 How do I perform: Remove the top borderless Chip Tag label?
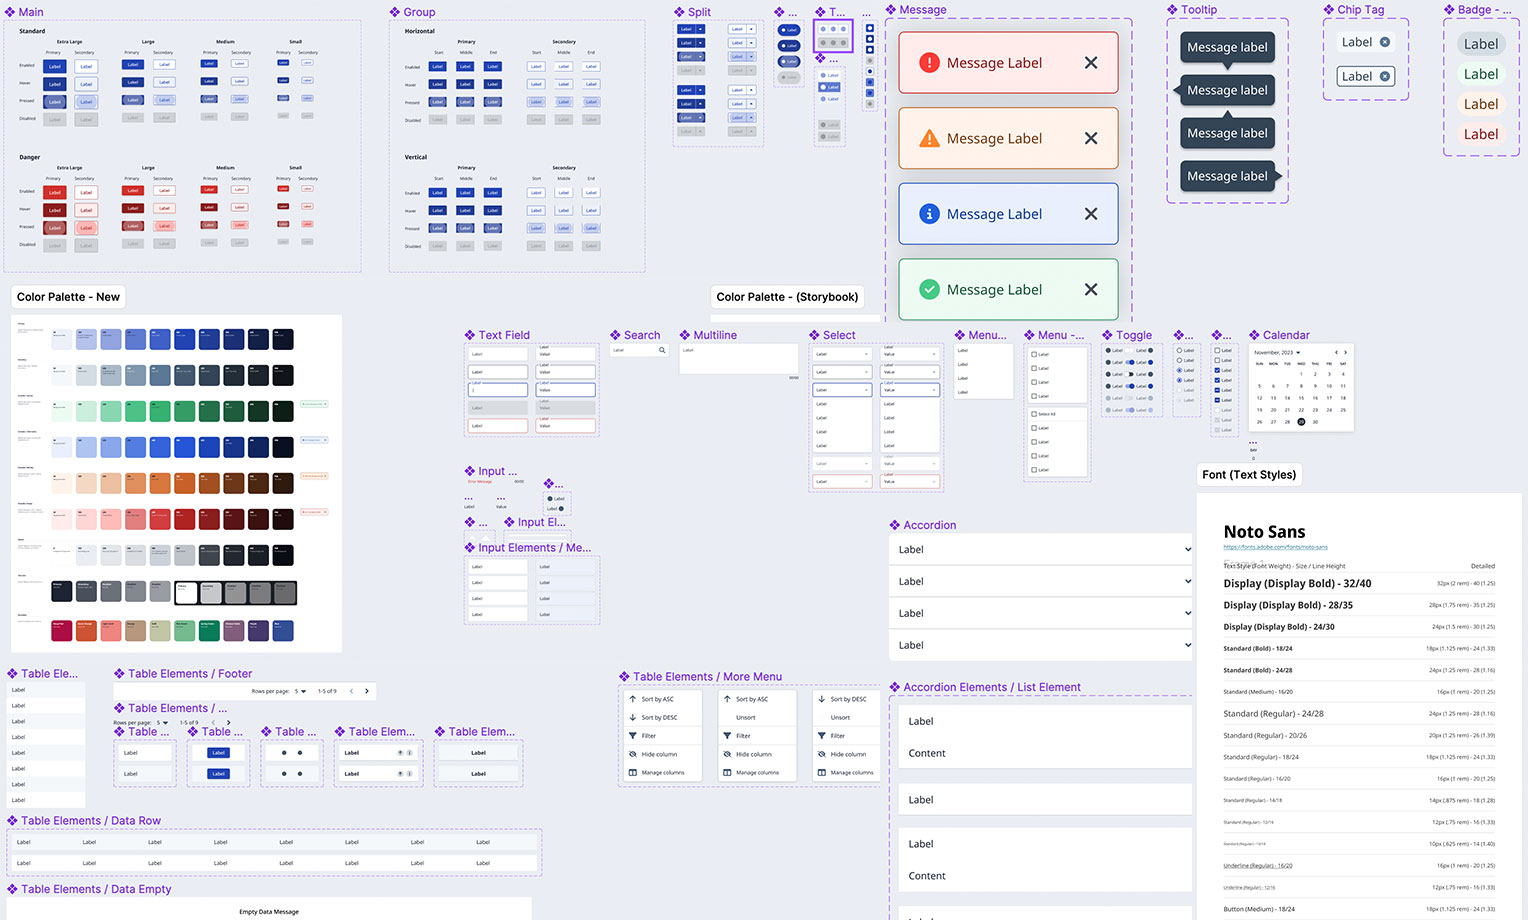[1385, 42]
